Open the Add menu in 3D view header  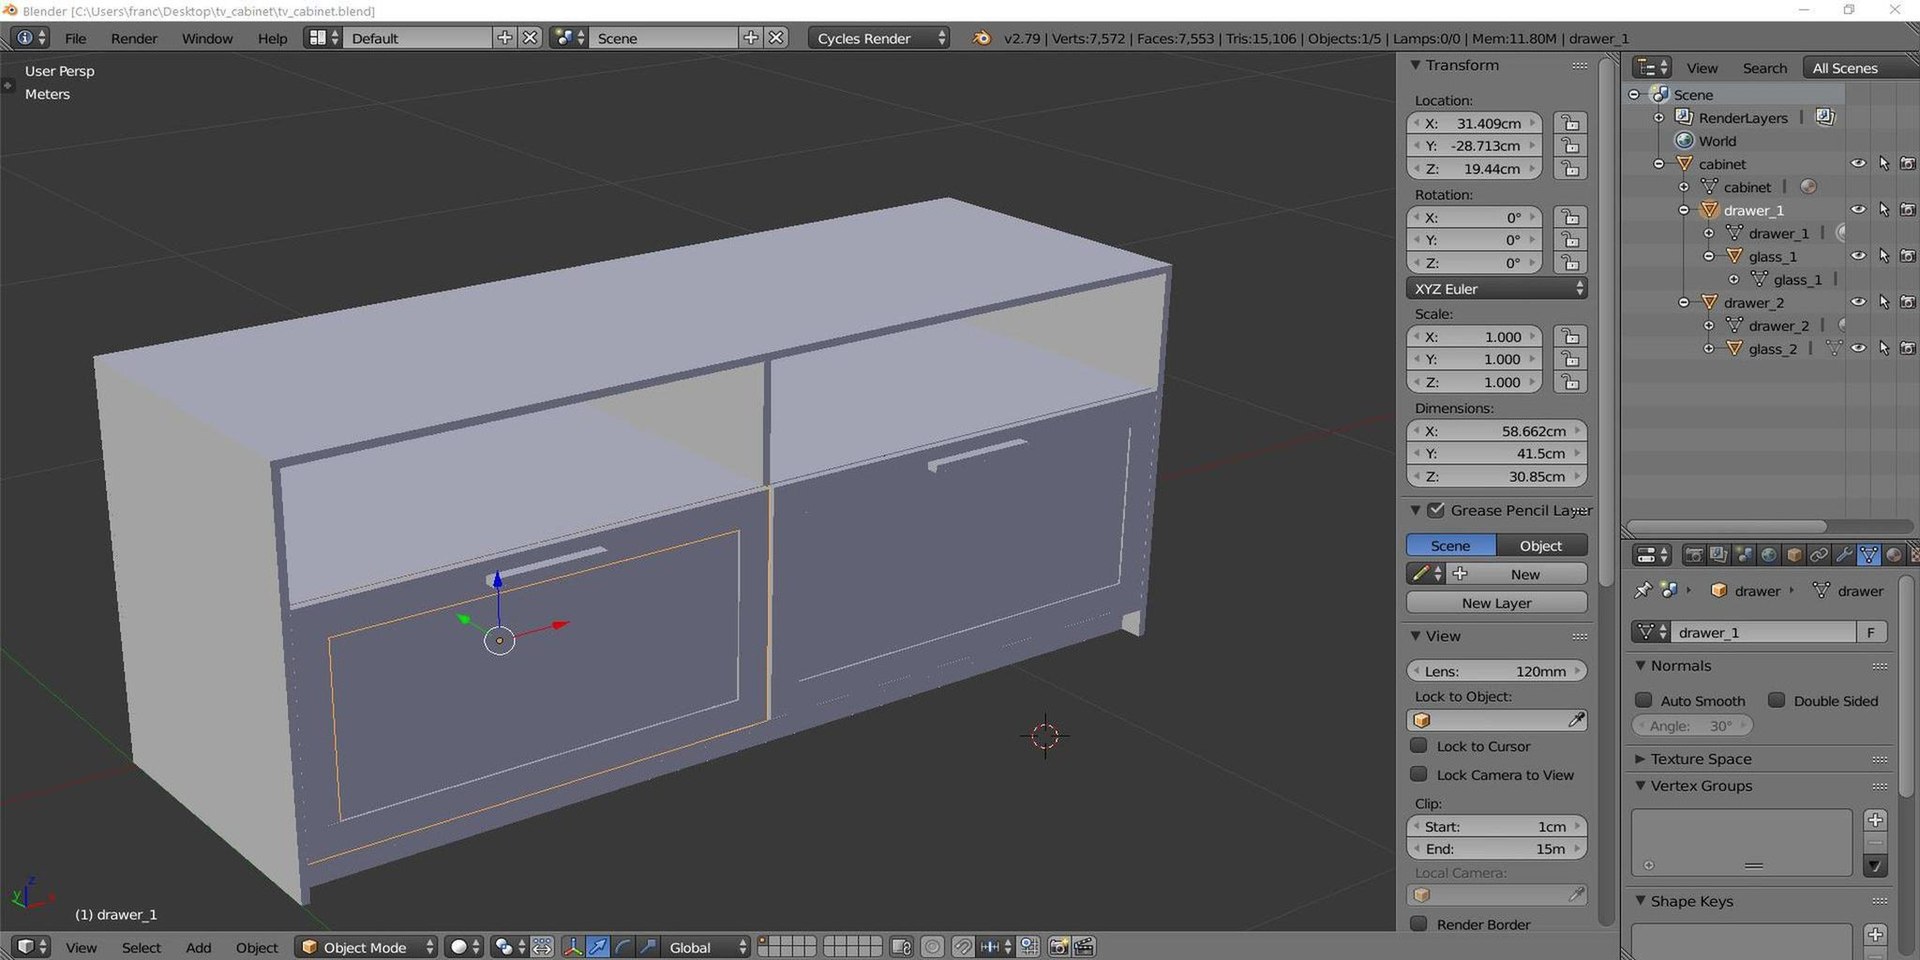point(198,947)
